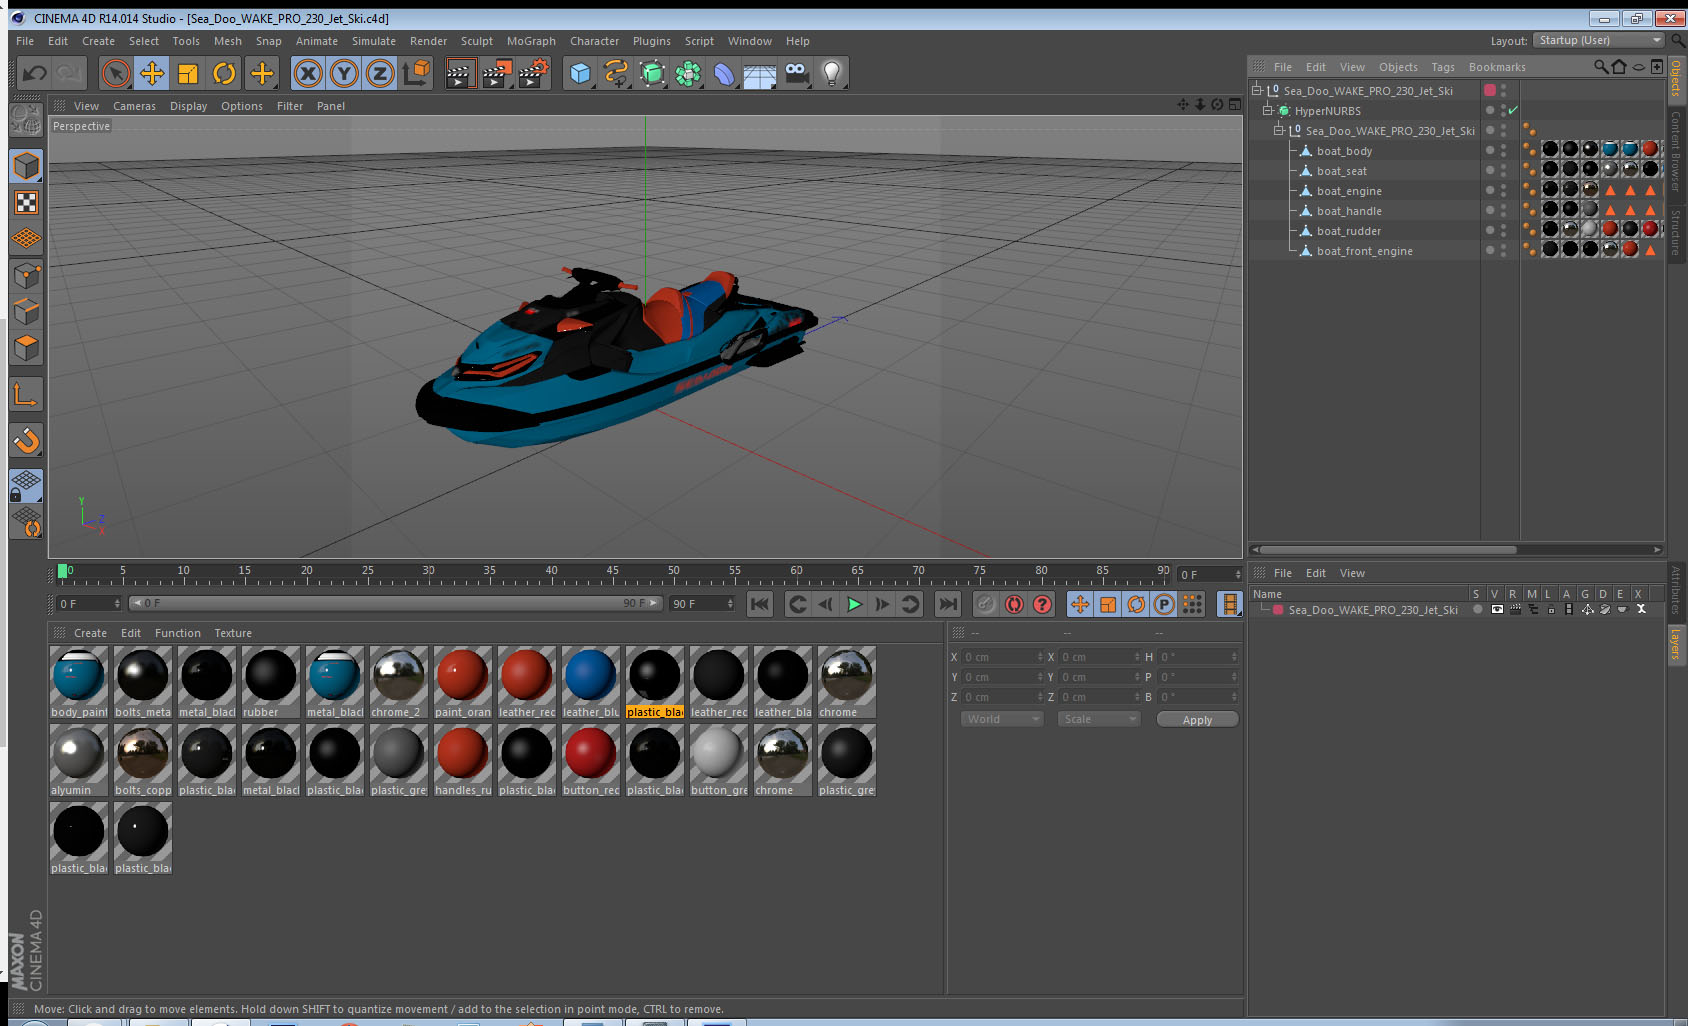This screenshot has height=1026, width=1688.
Task: Toggle Rotation keyframe recording
Action: (1136, 604)
